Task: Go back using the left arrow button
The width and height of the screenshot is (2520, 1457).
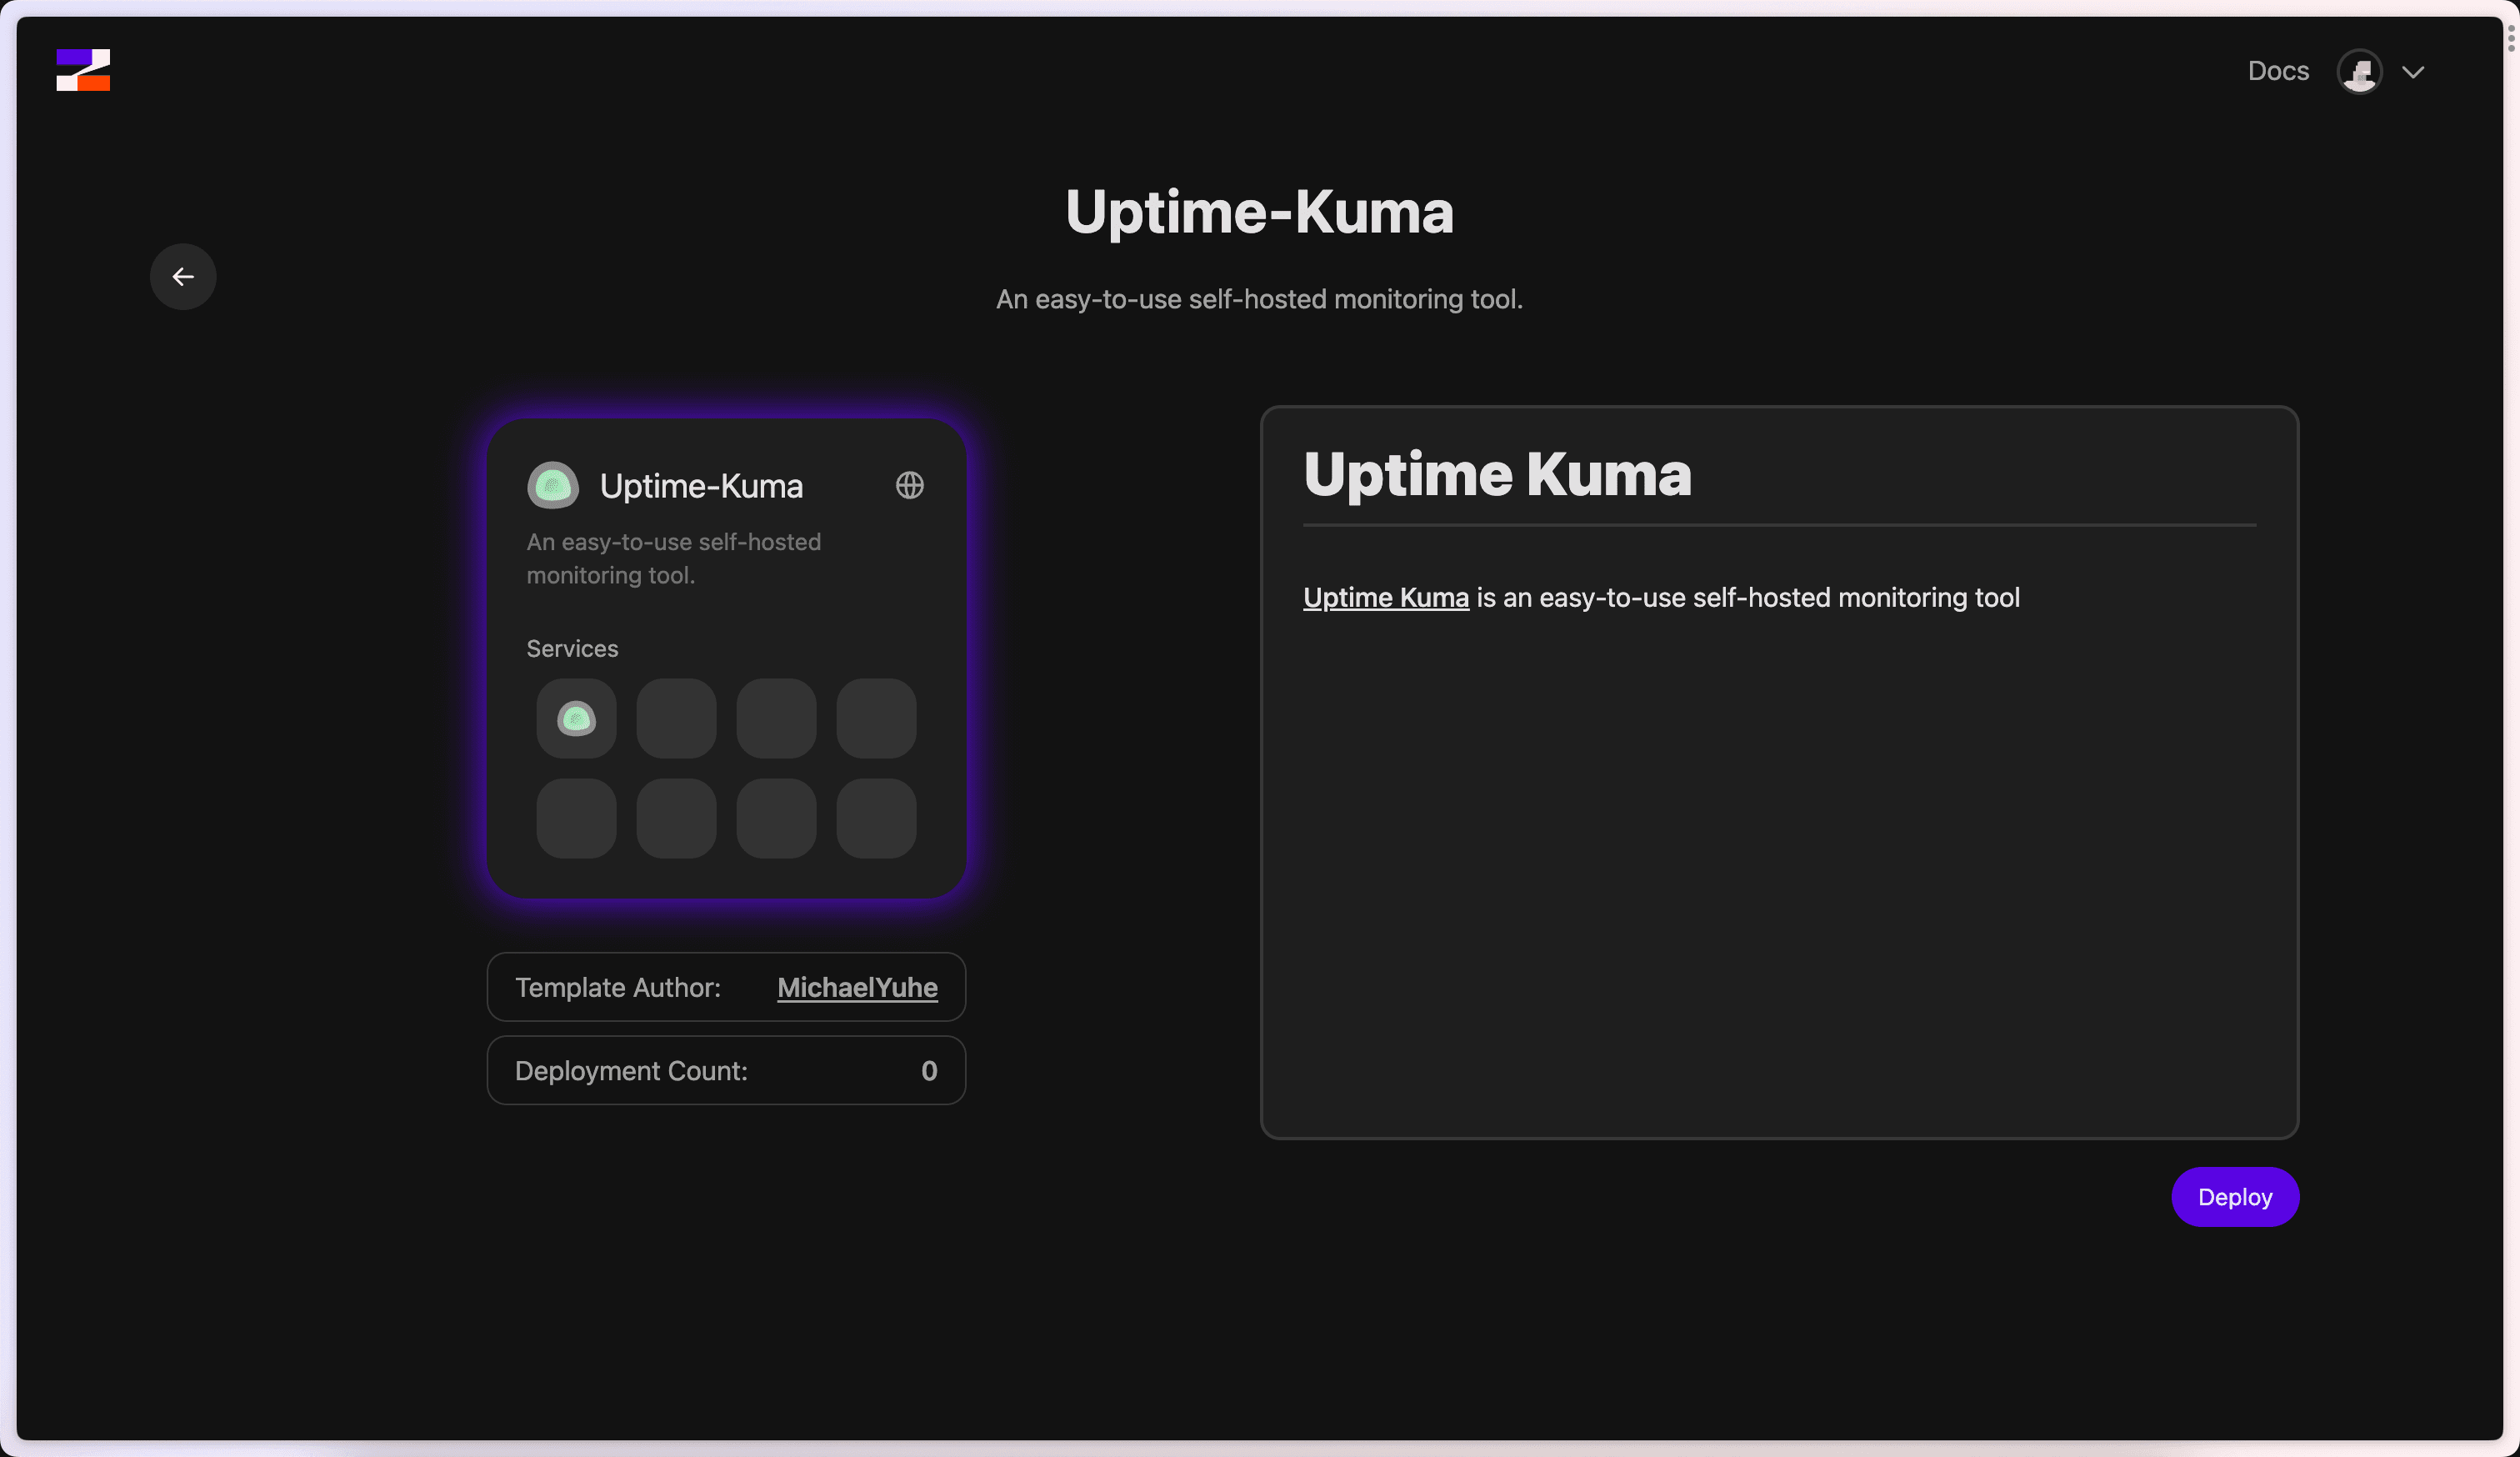Action: click(183, 277)
